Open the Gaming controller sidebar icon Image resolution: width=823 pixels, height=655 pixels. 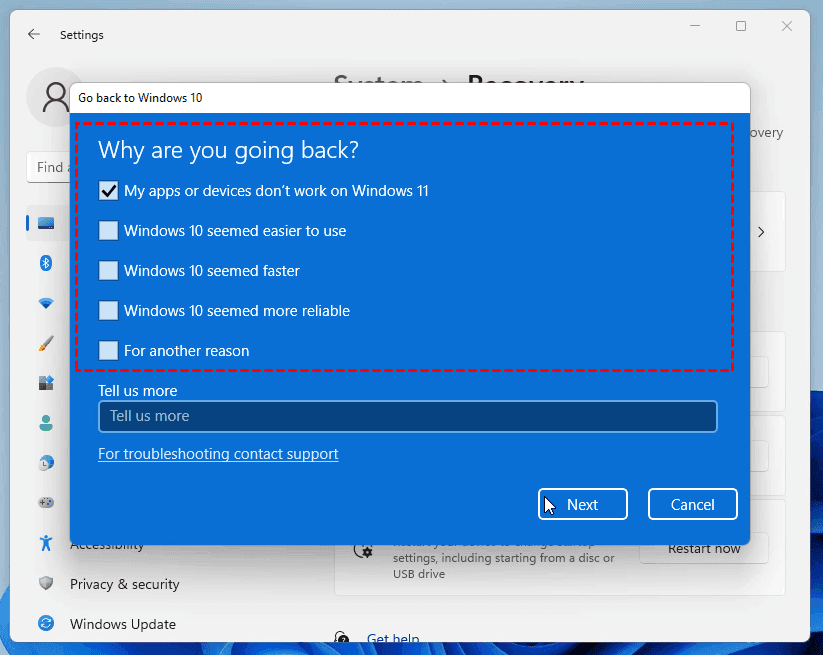(x=46, y=502)
